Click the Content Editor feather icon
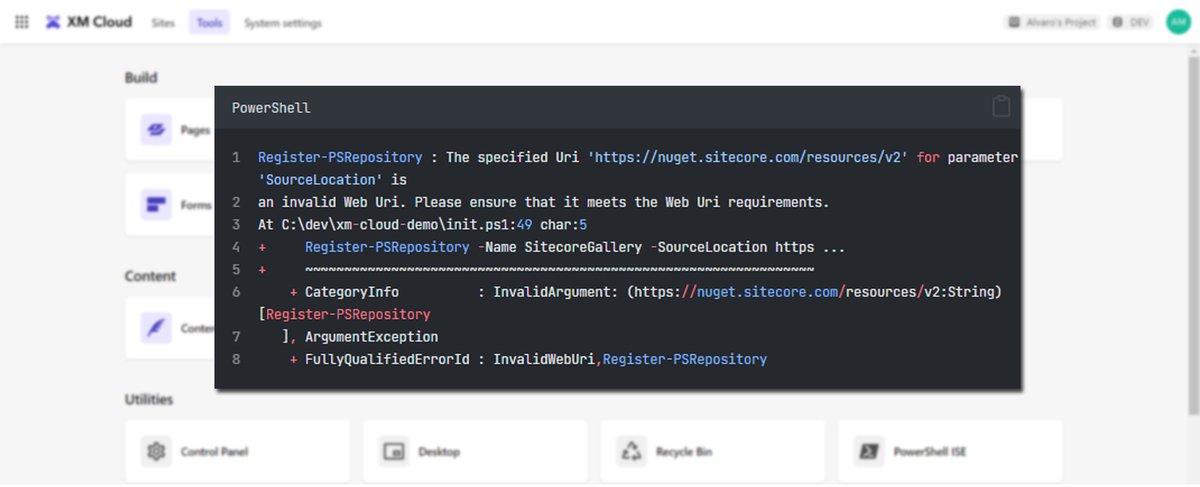The image size is (1200, 487). (x=156, y=327)
